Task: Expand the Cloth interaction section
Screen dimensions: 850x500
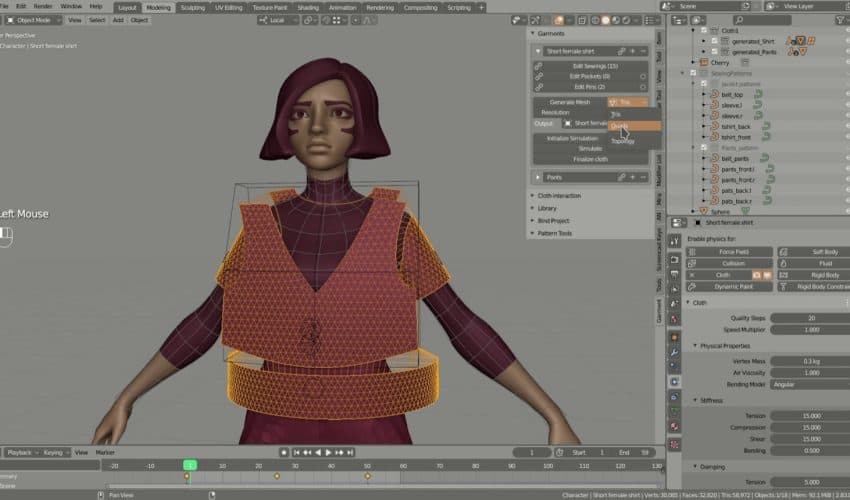Action: [x=560, y=195]
